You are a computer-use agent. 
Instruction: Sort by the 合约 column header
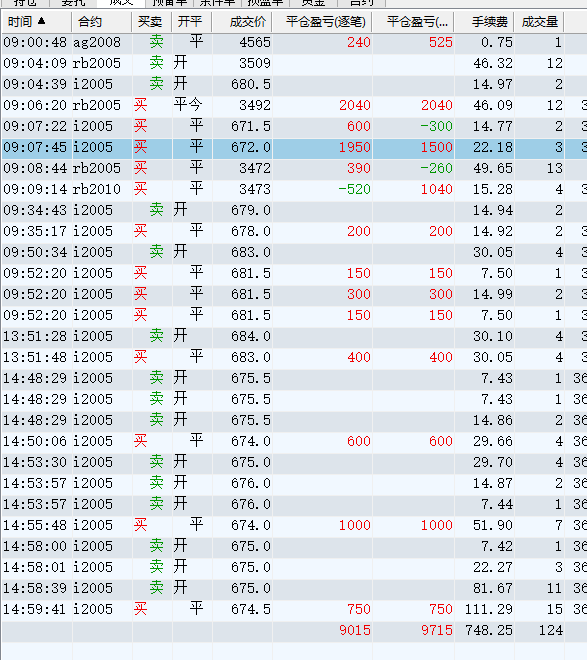click(x=101, y=21)
